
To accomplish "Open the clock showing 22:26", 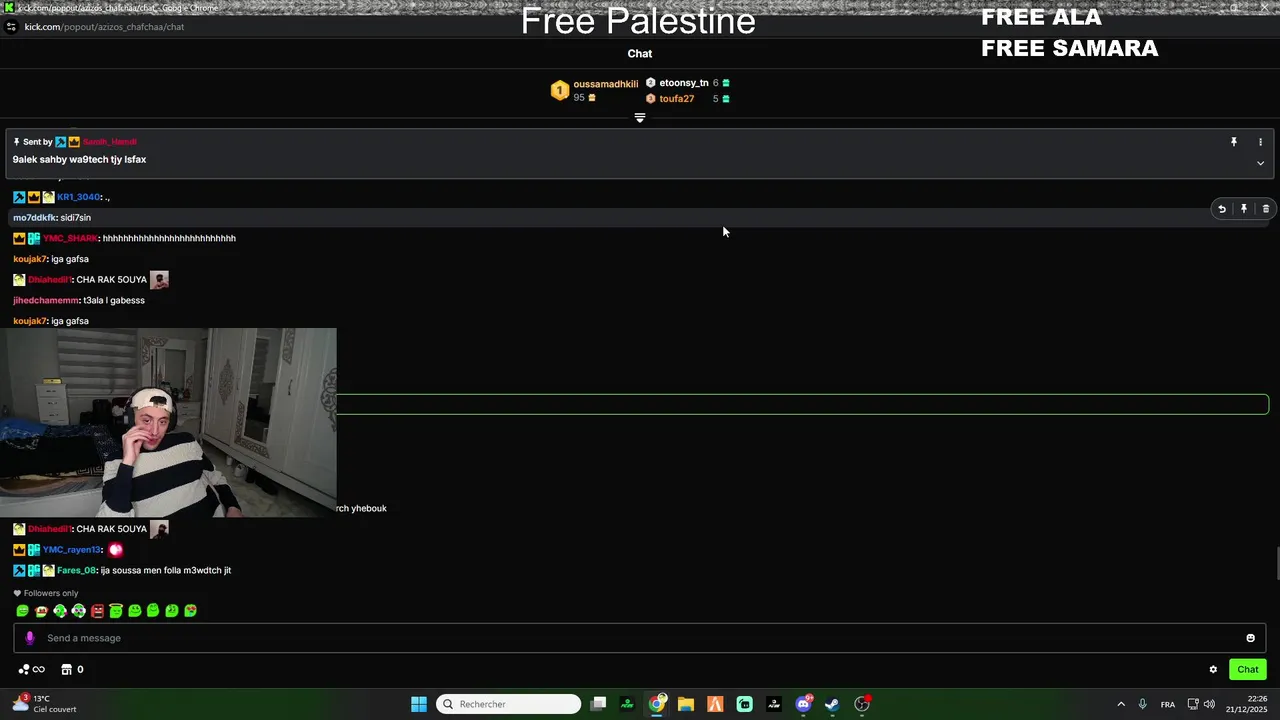I will 1249,704.
